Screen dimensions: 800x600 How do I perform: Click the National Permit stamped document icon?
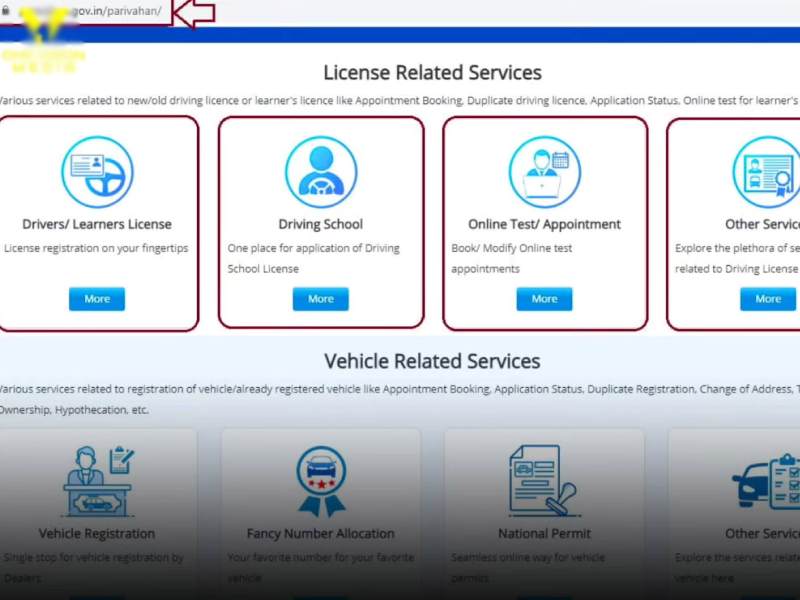tap(543, 481)
